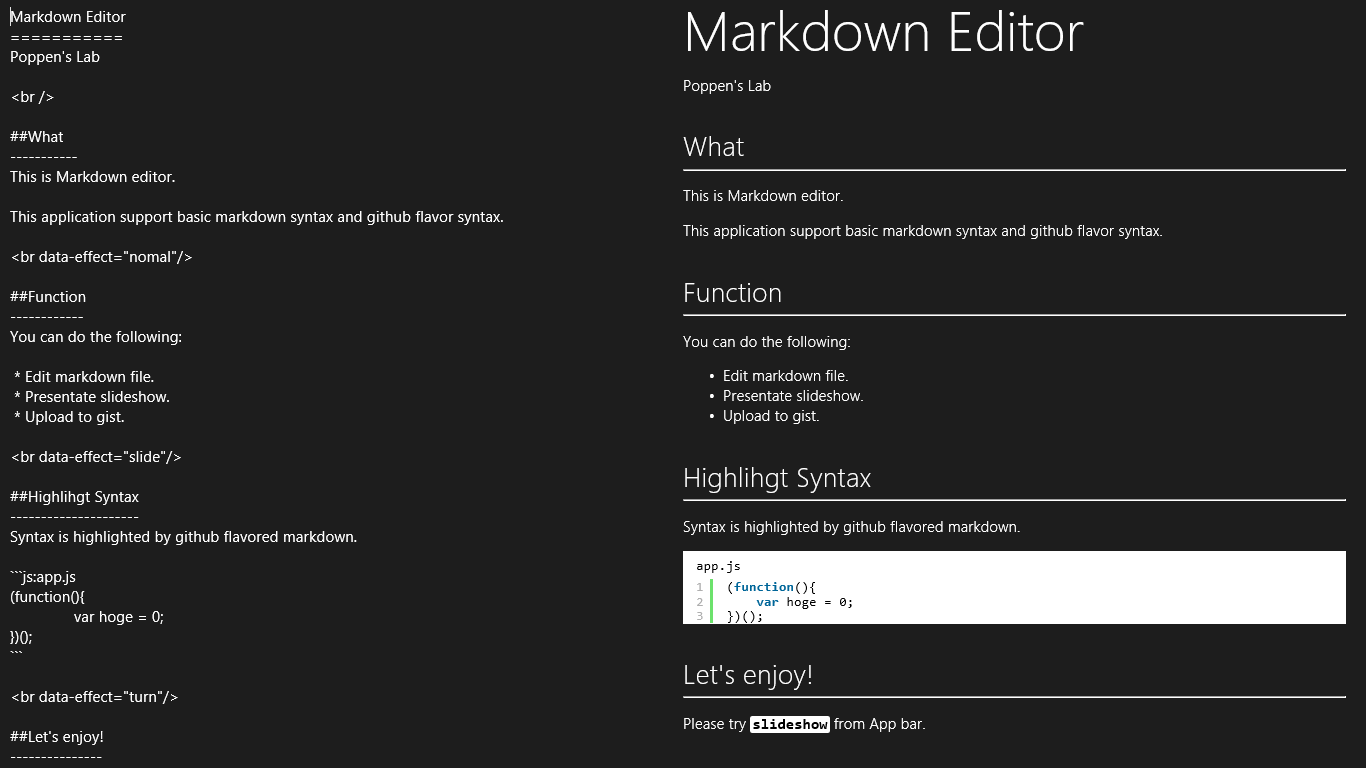Image resolution: width=1366 pixels, height=768 pixels.
Task: Click the '<br data-effect="nomal"/>' line
Action: pyautogui.click(x=101, y=257)
